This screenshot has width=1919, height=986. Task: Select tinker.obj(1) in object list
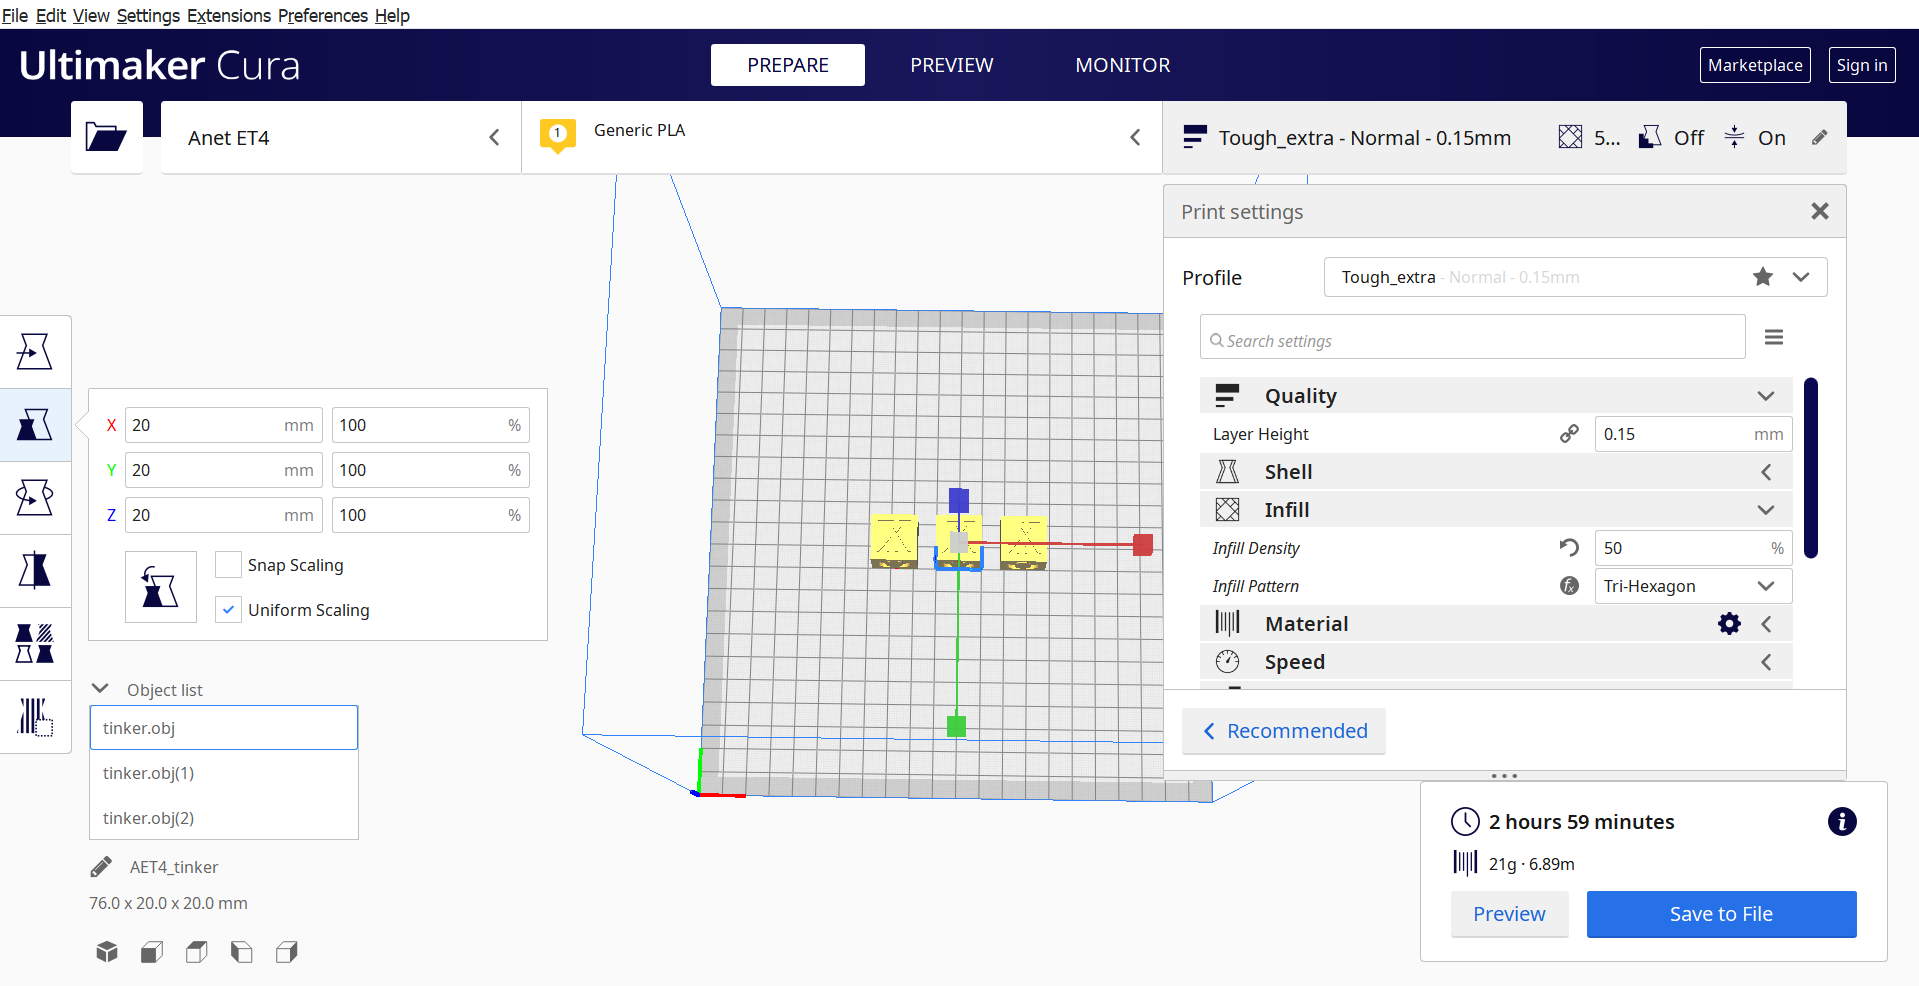click(x=224, y=773)
